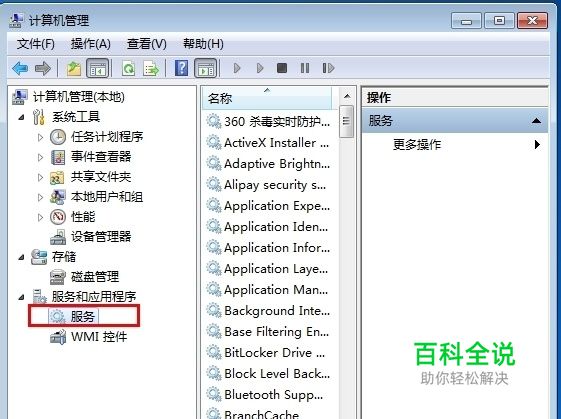
Task: Click the 本地用户和组 icon
Action: [58, 197]
